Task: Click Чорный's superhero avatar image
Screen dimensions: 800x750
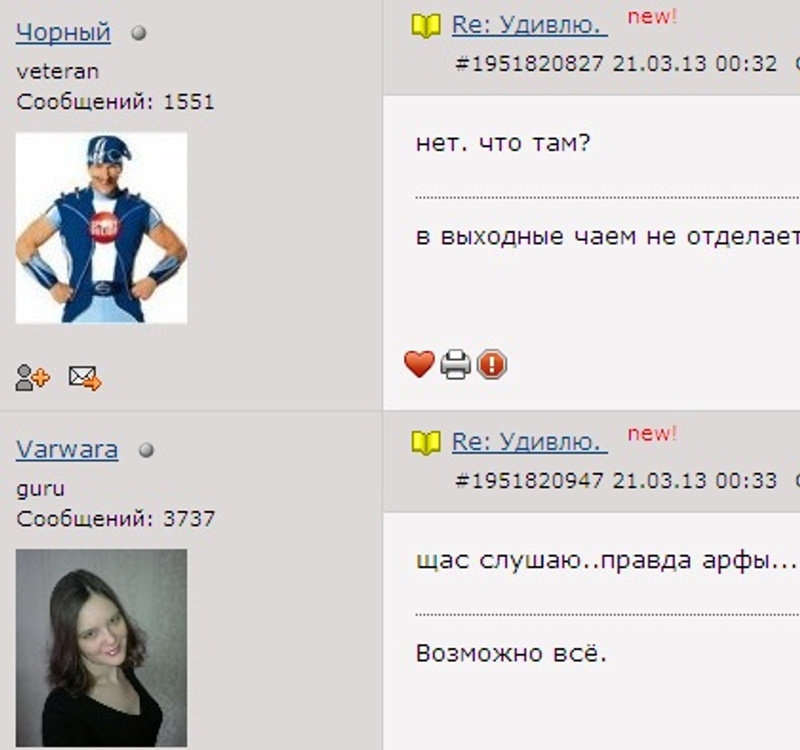Action: [x=102, y=228]
